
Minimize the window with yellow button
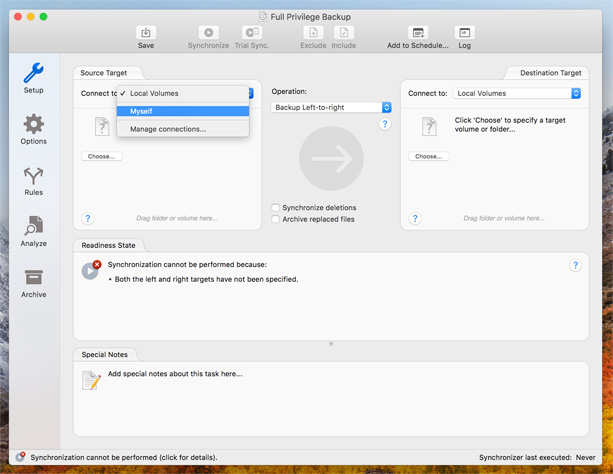click(30, 16)
